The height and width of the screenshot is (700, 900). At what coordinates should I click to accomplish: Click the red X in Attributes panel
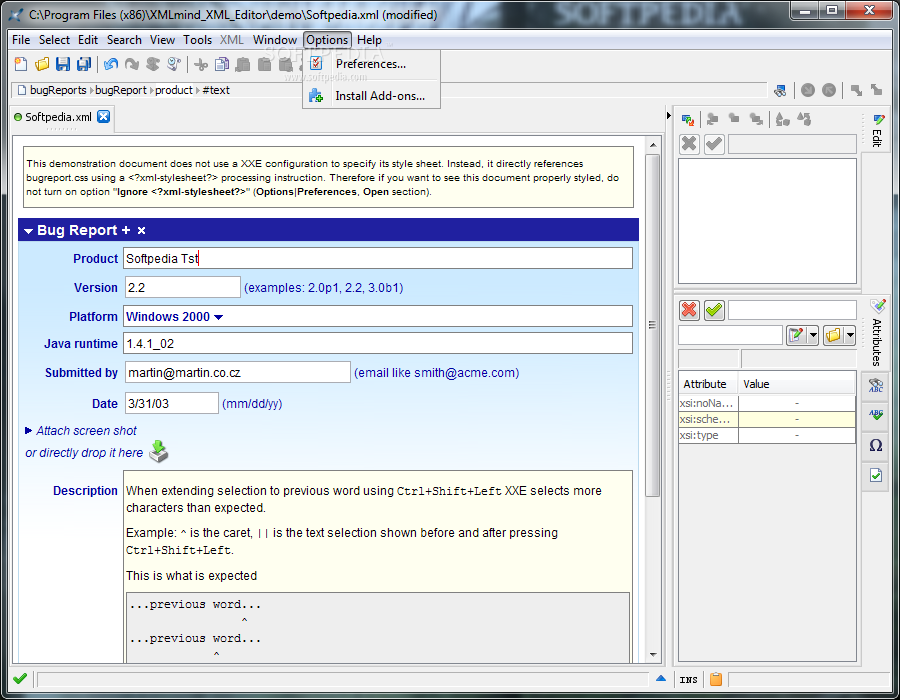pos(689,310)
